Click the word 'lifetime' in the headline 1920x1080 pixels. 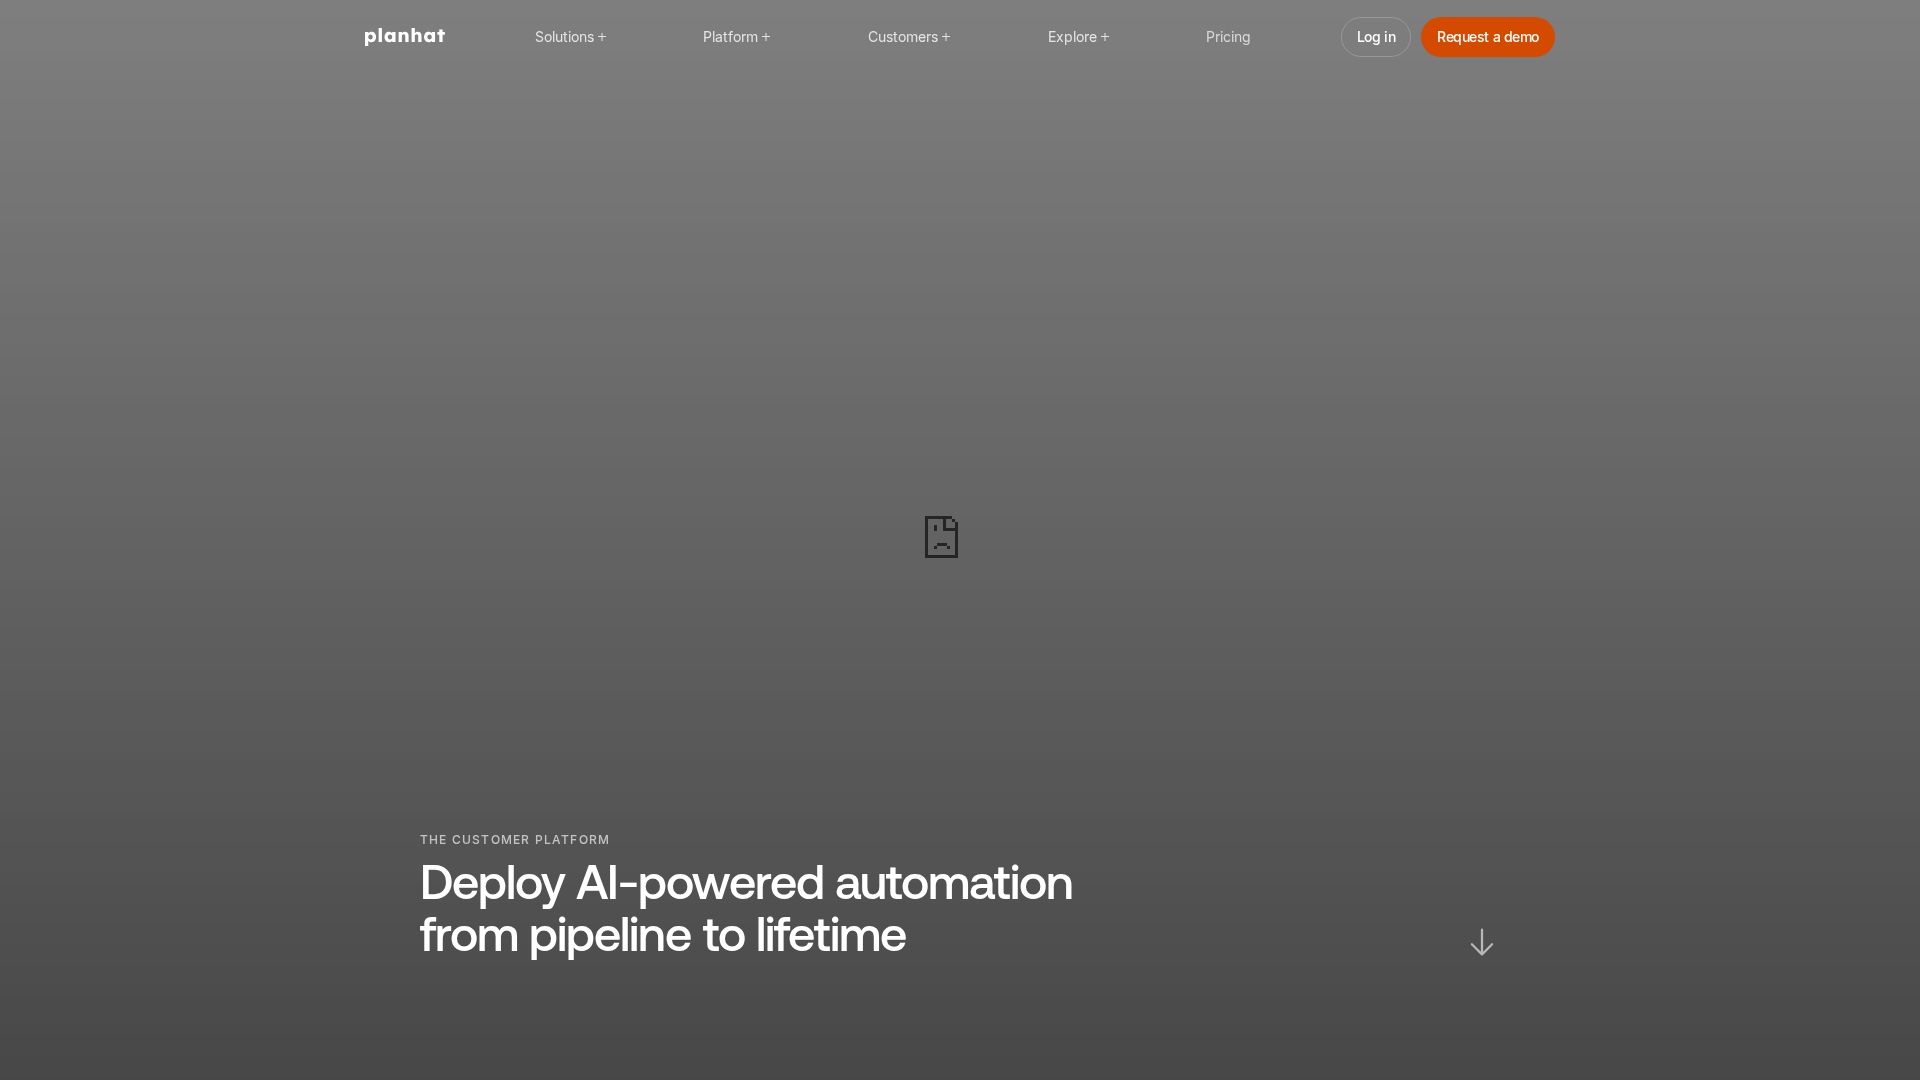(x=830, y=935)
